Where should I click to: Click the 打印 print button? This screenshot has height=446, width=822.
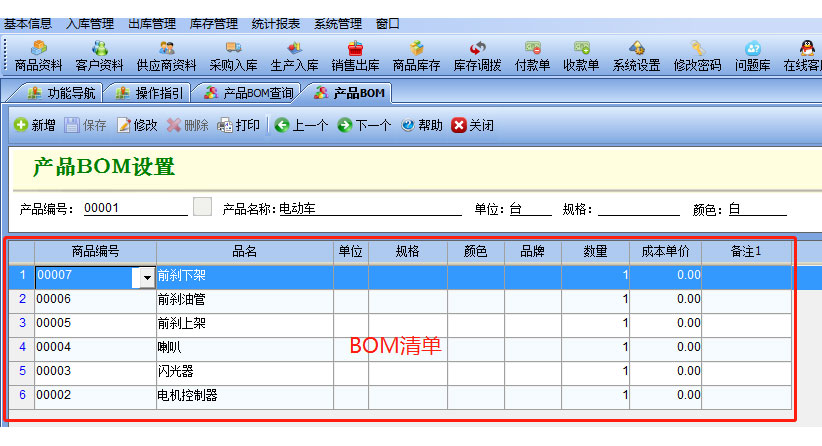[x=239, y=126]
